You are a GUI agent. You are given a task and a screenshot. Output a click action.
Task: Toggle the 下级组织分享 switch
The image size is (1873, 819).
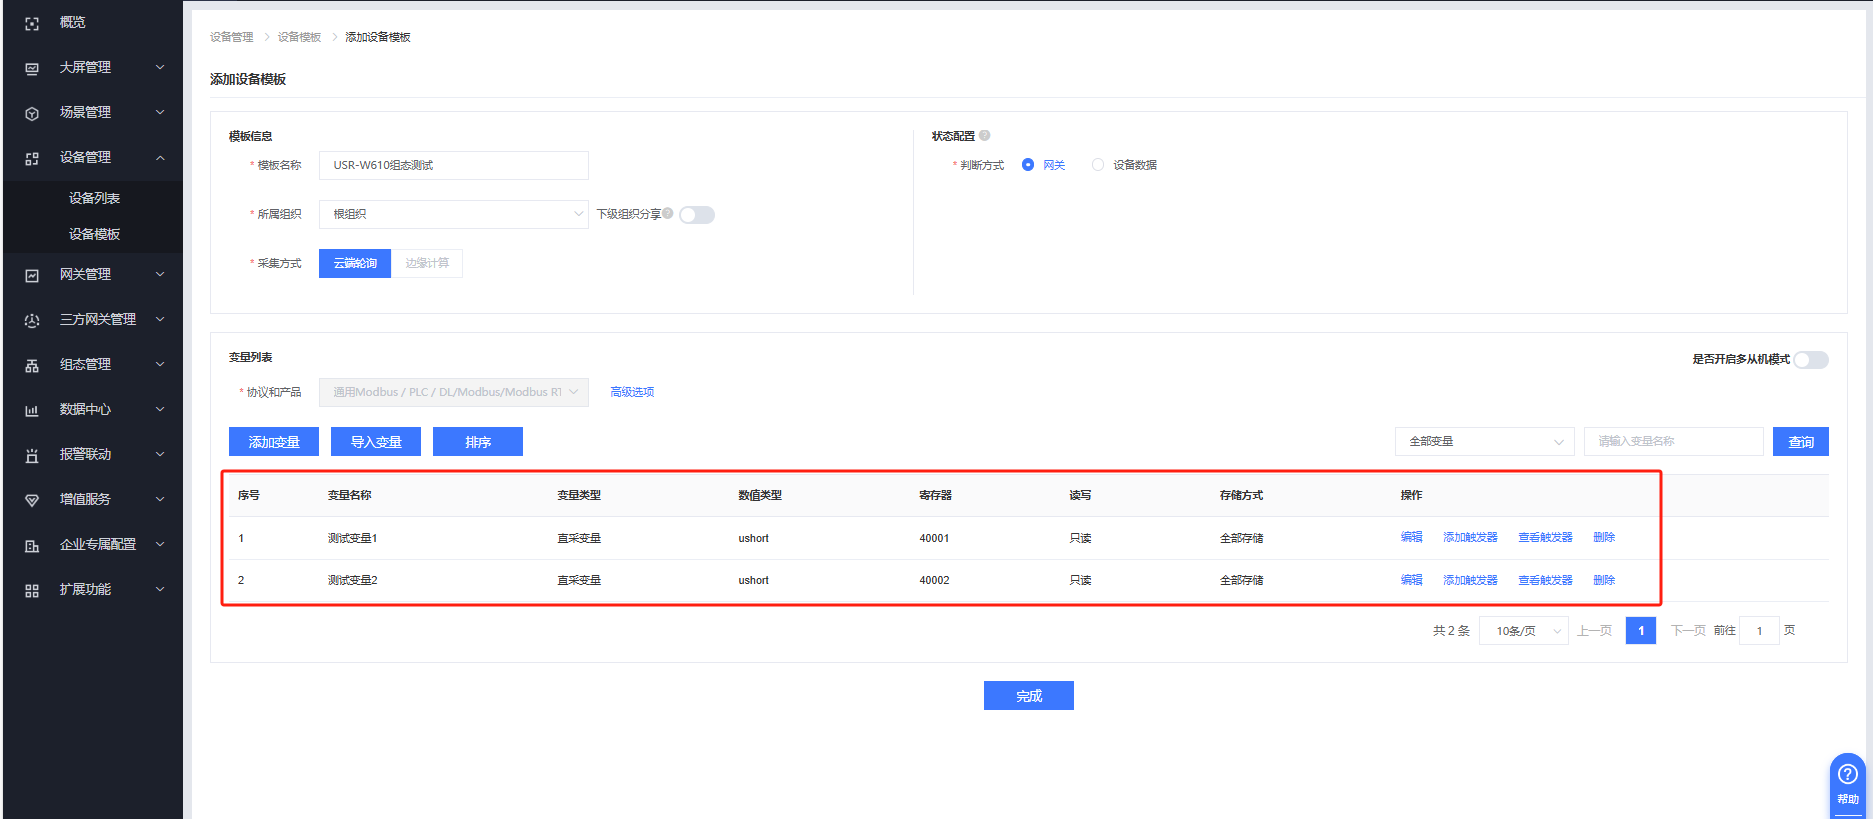(697, 215)
